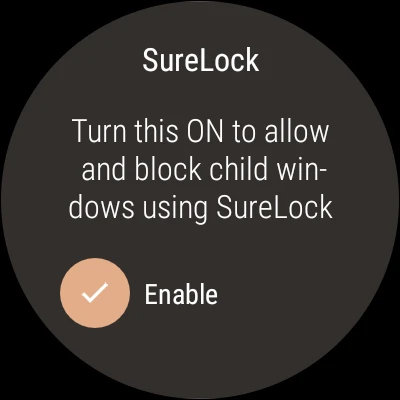The height and width of the screenshot is (400, 400).
Task: Select the word SureLock in dialog title
Action: [x=201, y=60]
